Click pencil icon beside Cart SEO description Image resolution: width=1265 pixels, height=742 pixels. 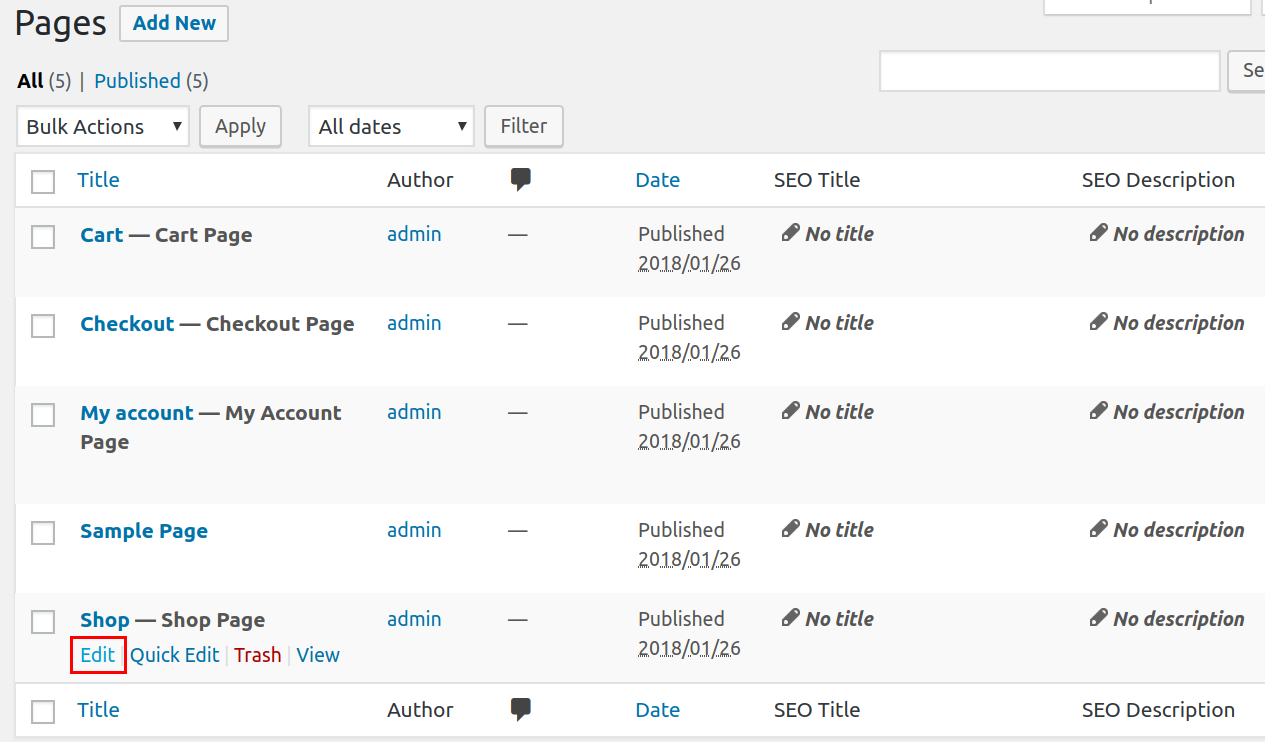pyautogui.click(x=1099, y=233)
